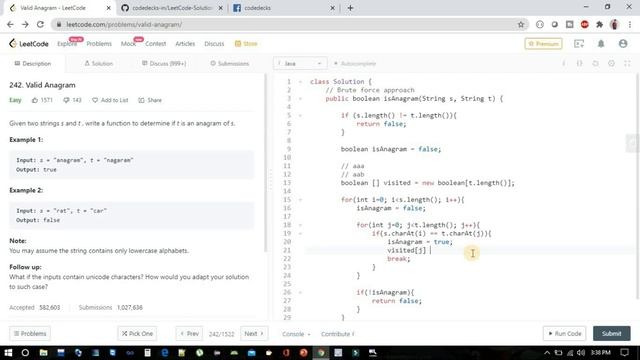The image size is (640, 360).
Task: Click the Add to List heart icon
Action: tap(95, 100)
